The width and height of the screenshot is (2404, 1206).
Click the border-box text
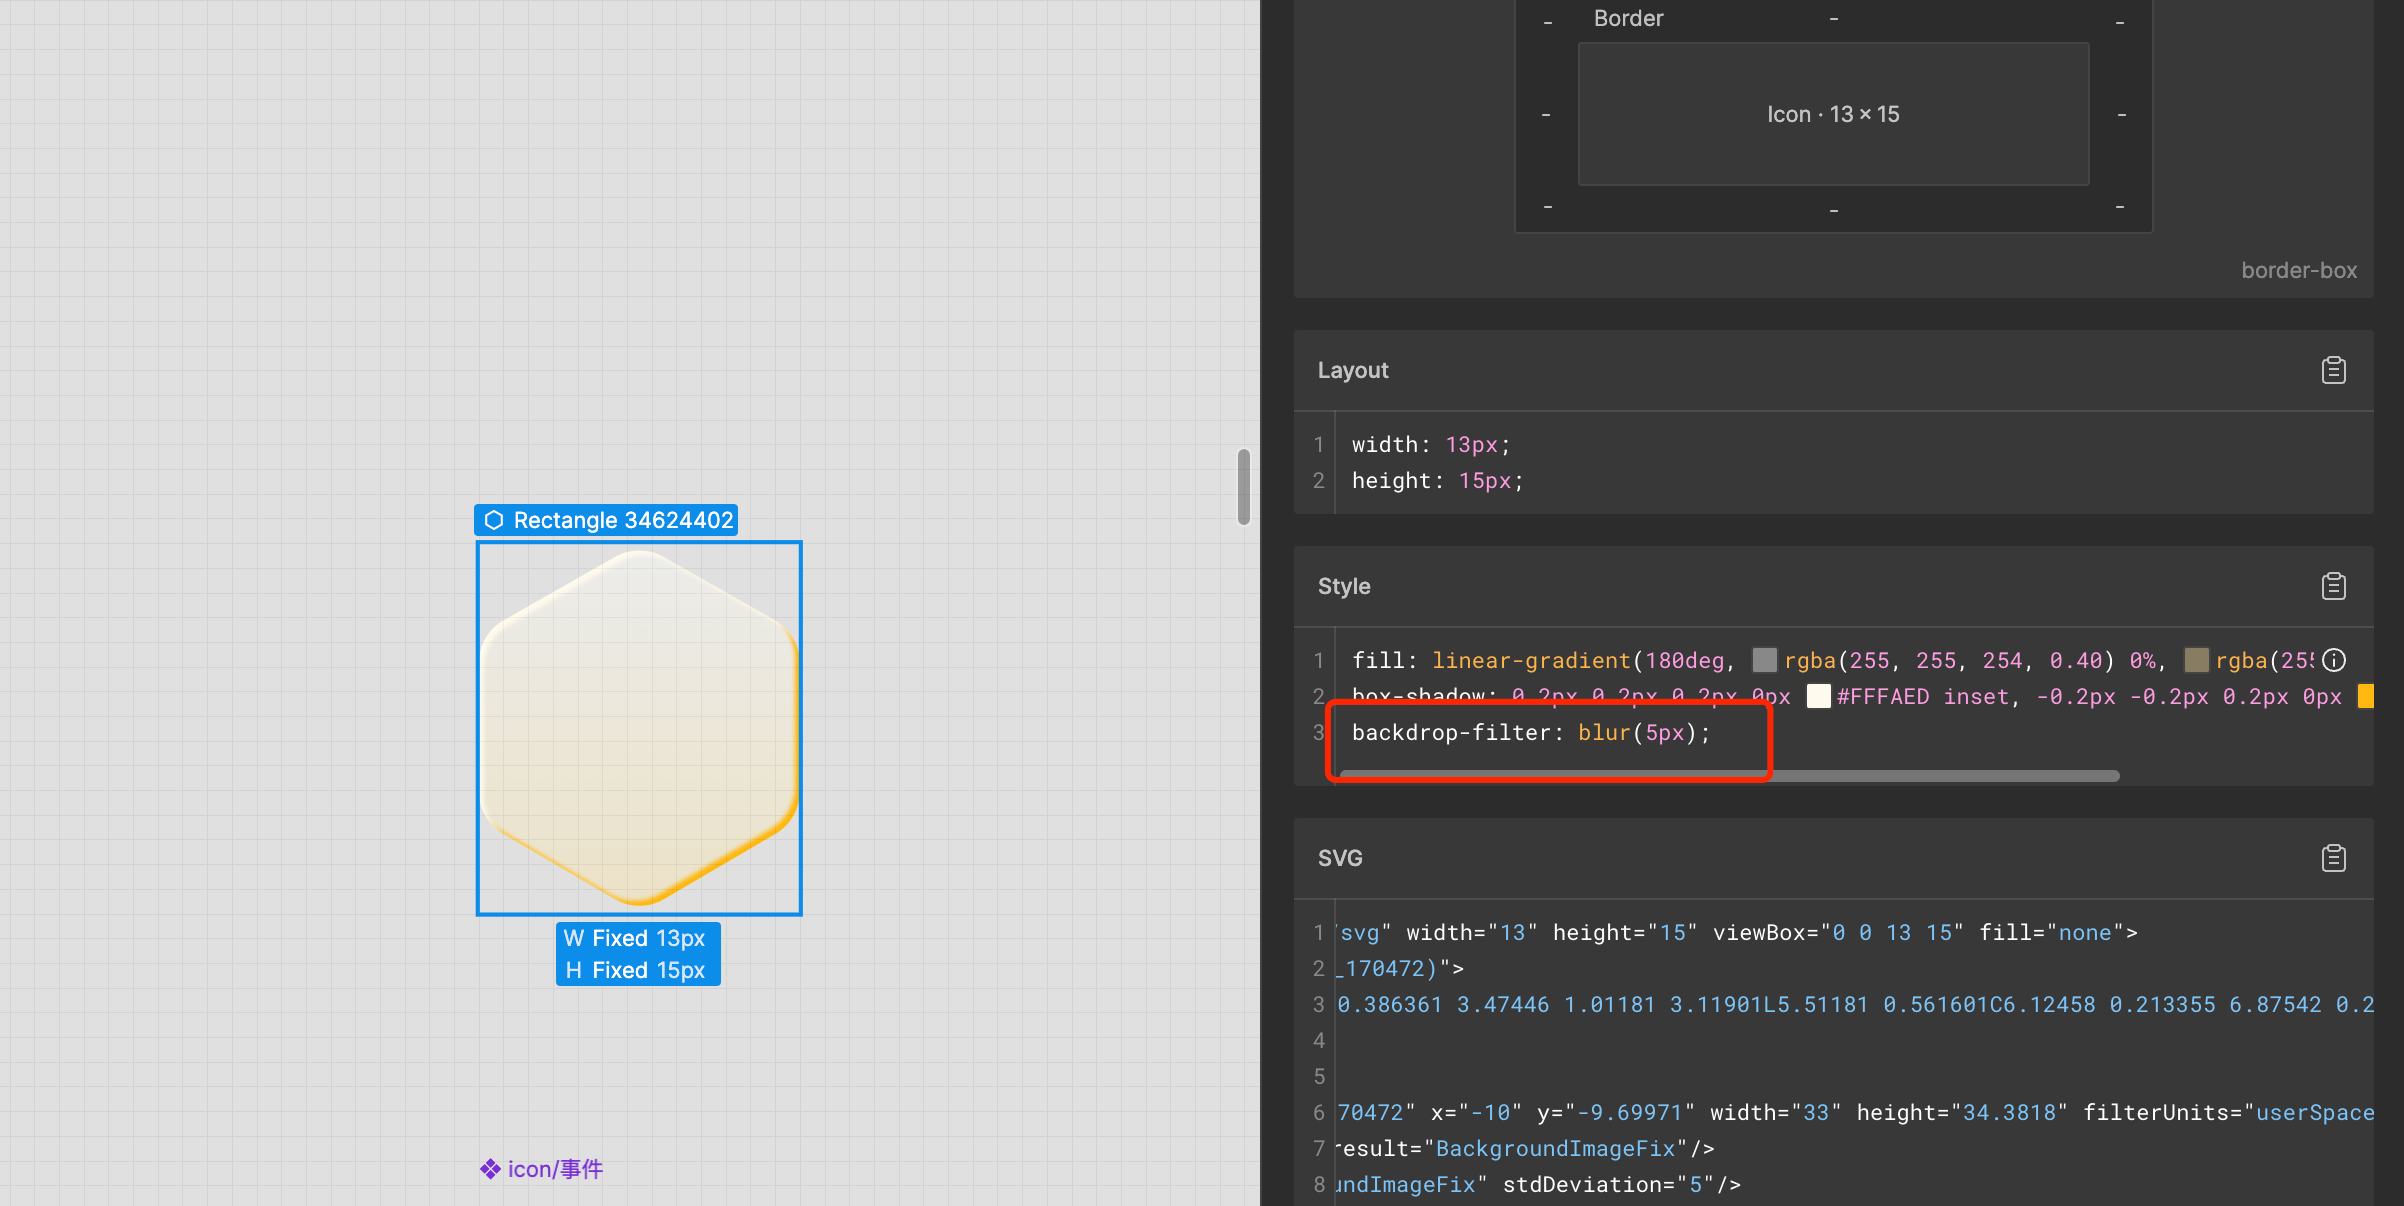pos(2298,270)
